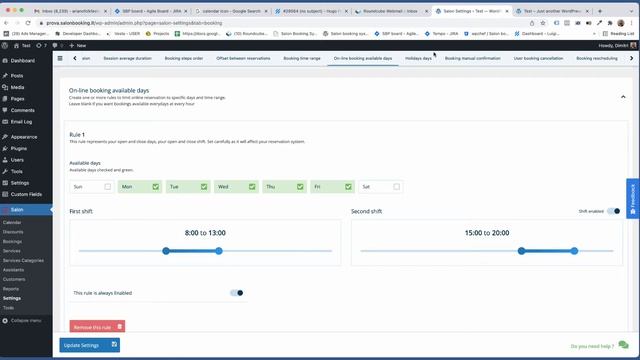
Task: Click the first shift end handle at 13:00
Action: pyautogui.click(x=219, y=251)
